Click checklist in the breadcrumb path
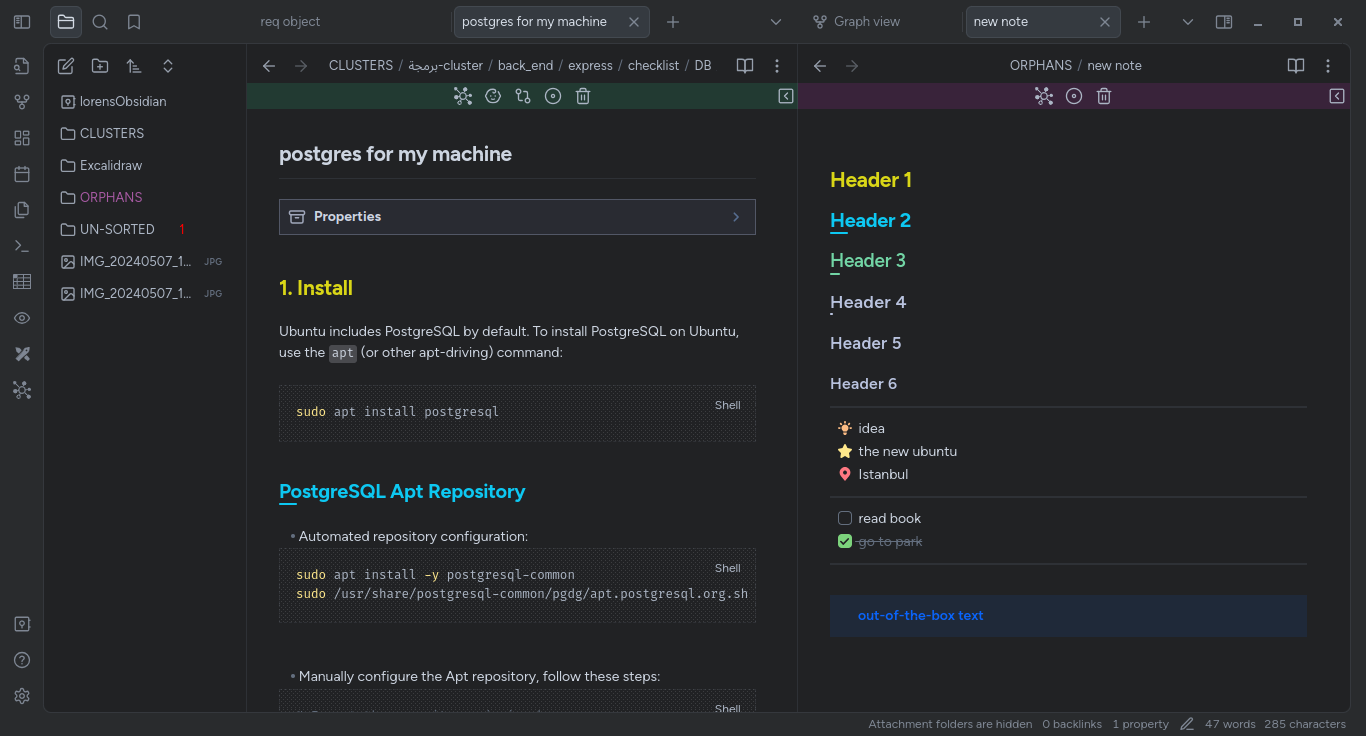This screenshot has width=1366, height=736. pos(653,65)
